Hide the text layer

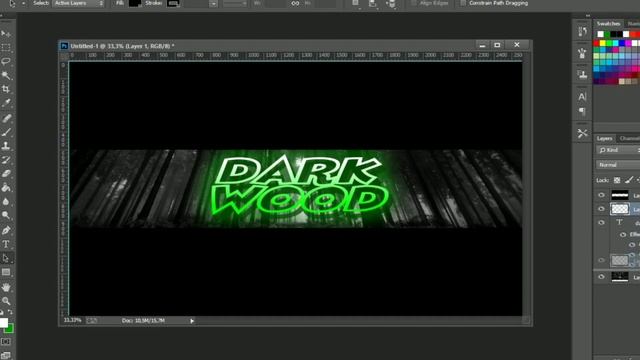[x=601, y=222]
